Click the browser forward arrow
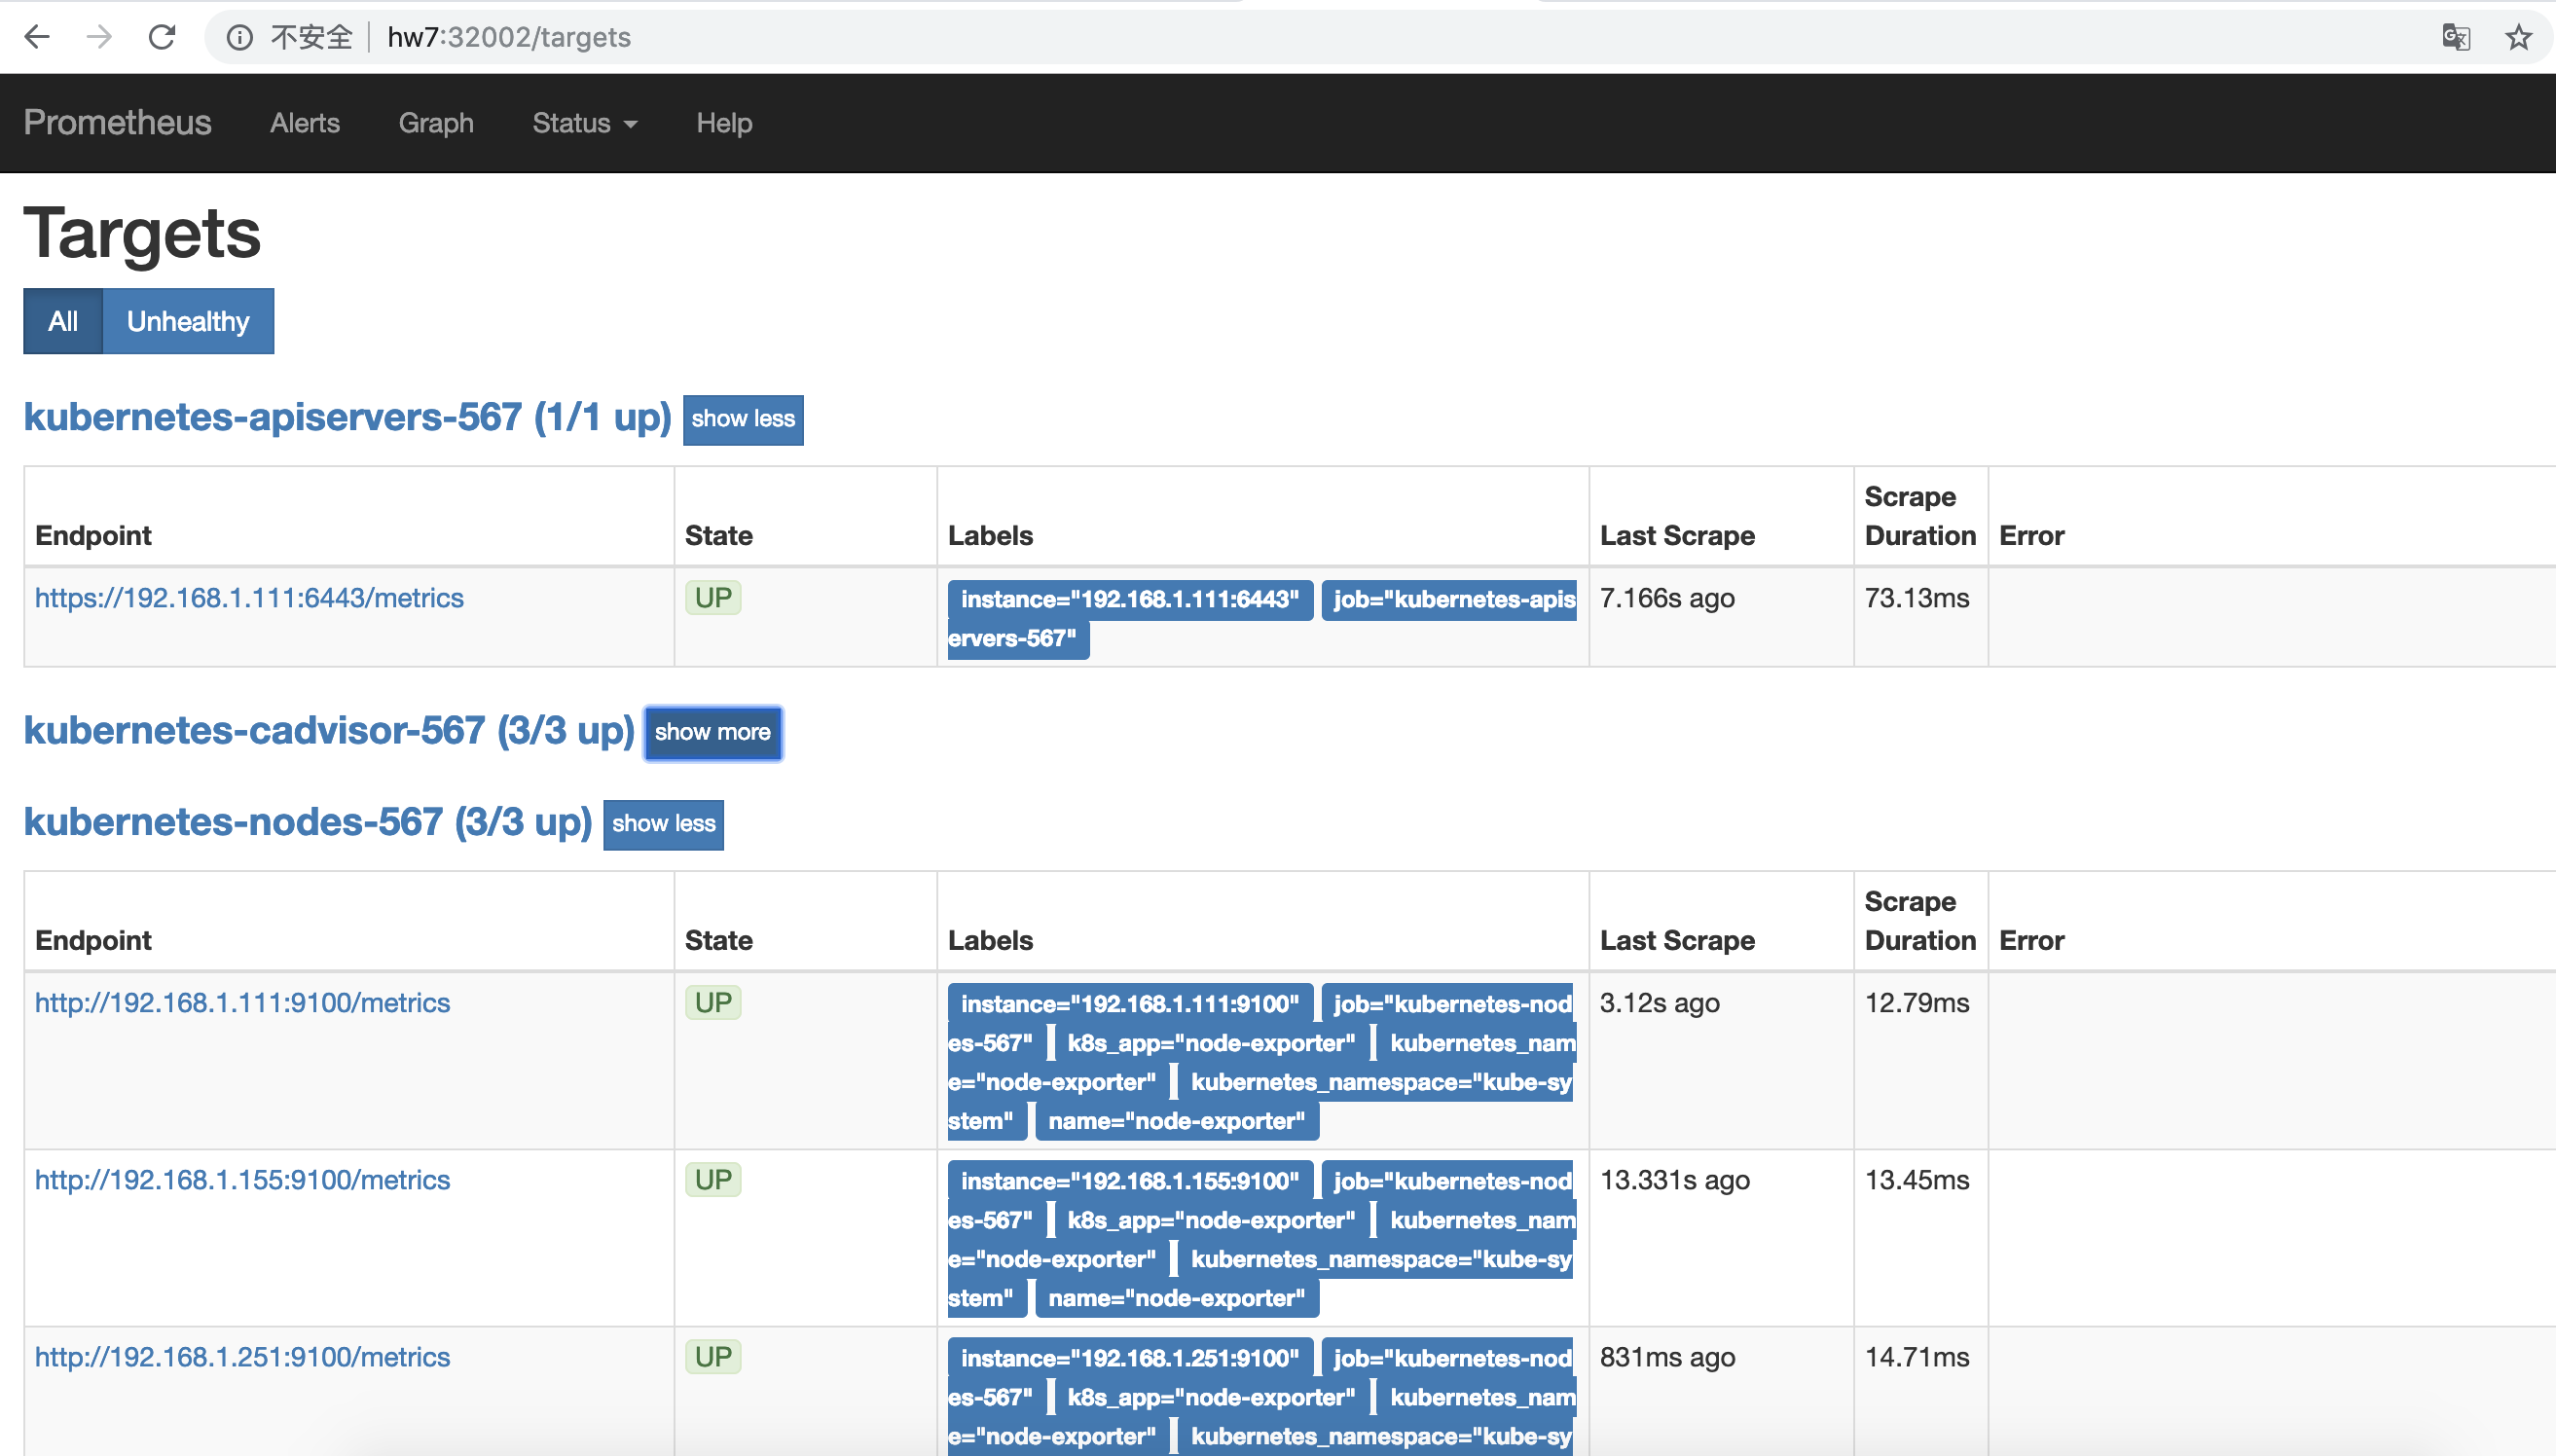 pyautogui.click(x=99, y=37)
